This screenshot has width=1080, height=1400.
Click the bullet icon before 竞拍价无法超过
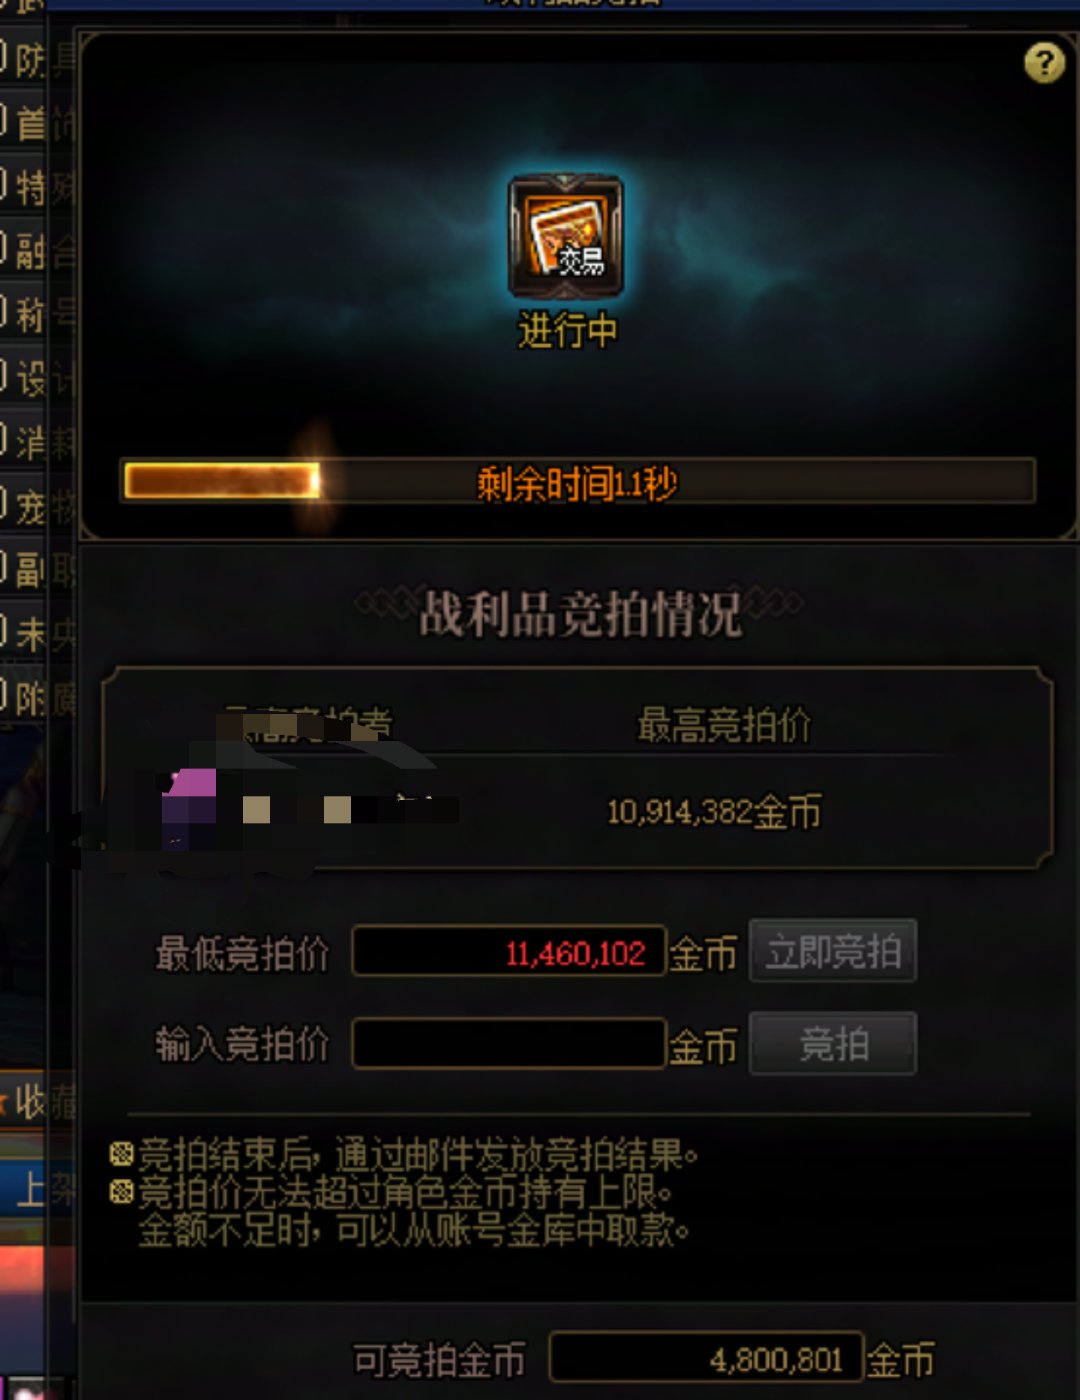(121, 1192)
